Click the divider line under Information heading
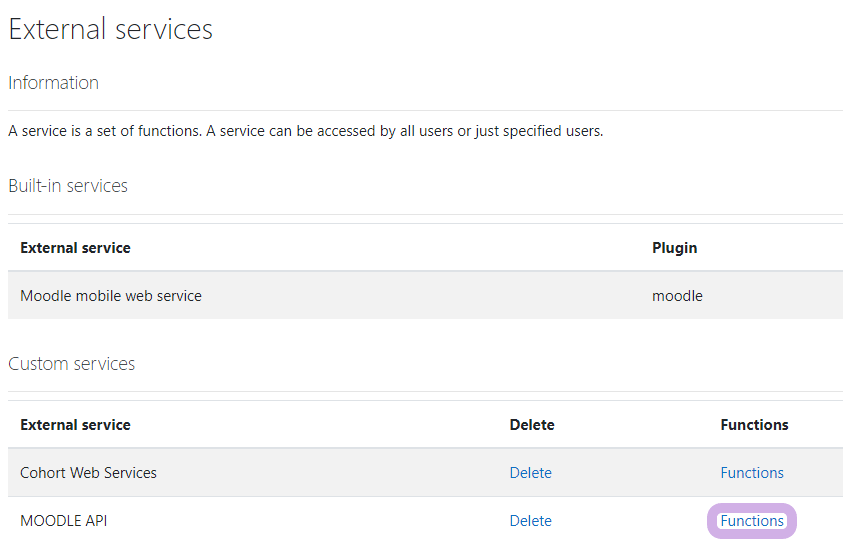 (x=425, y=111)
